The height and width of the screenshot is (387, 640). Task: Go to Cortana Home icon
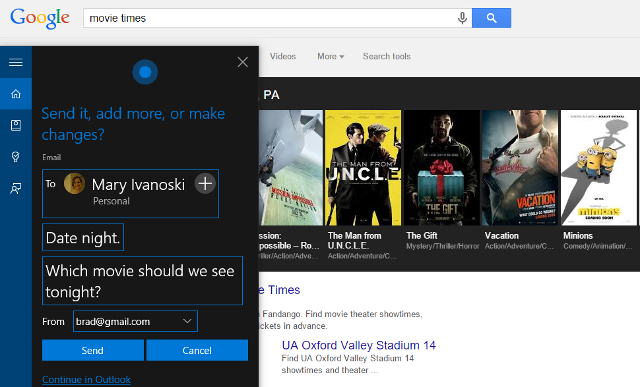(x=16, y=94)
